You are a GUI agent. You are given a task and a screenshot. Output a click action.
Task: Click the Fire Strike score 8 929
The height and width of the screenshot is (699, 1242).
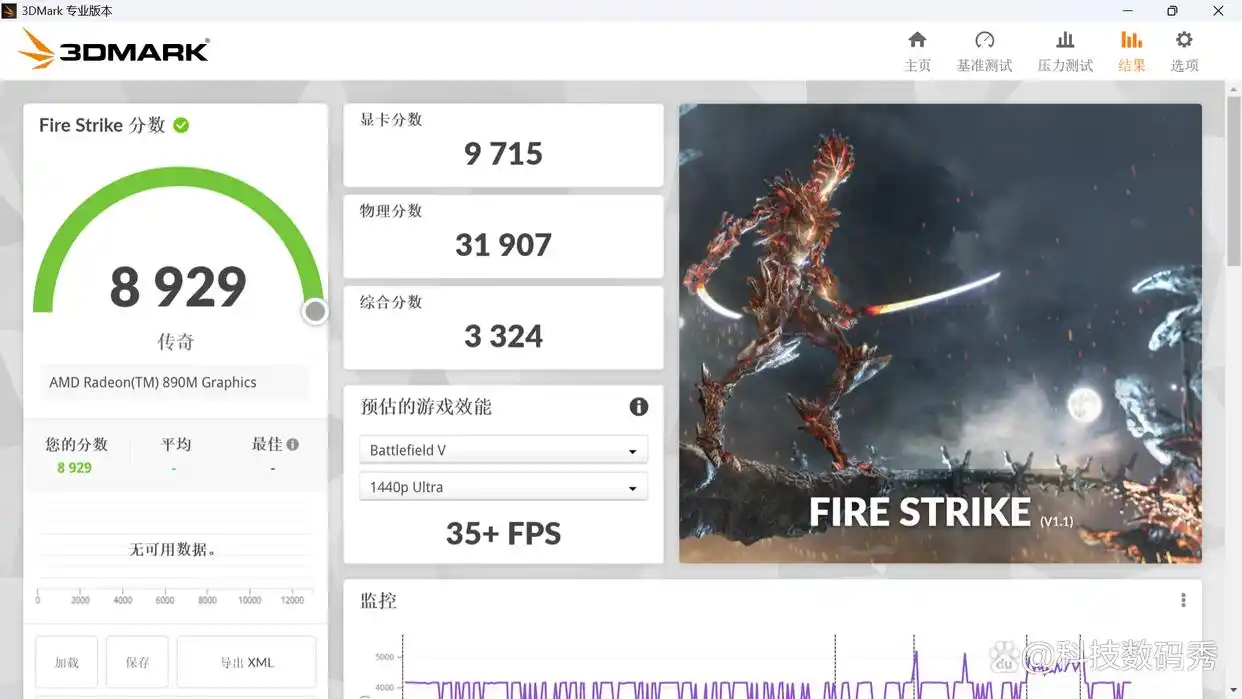click(177, 288)
